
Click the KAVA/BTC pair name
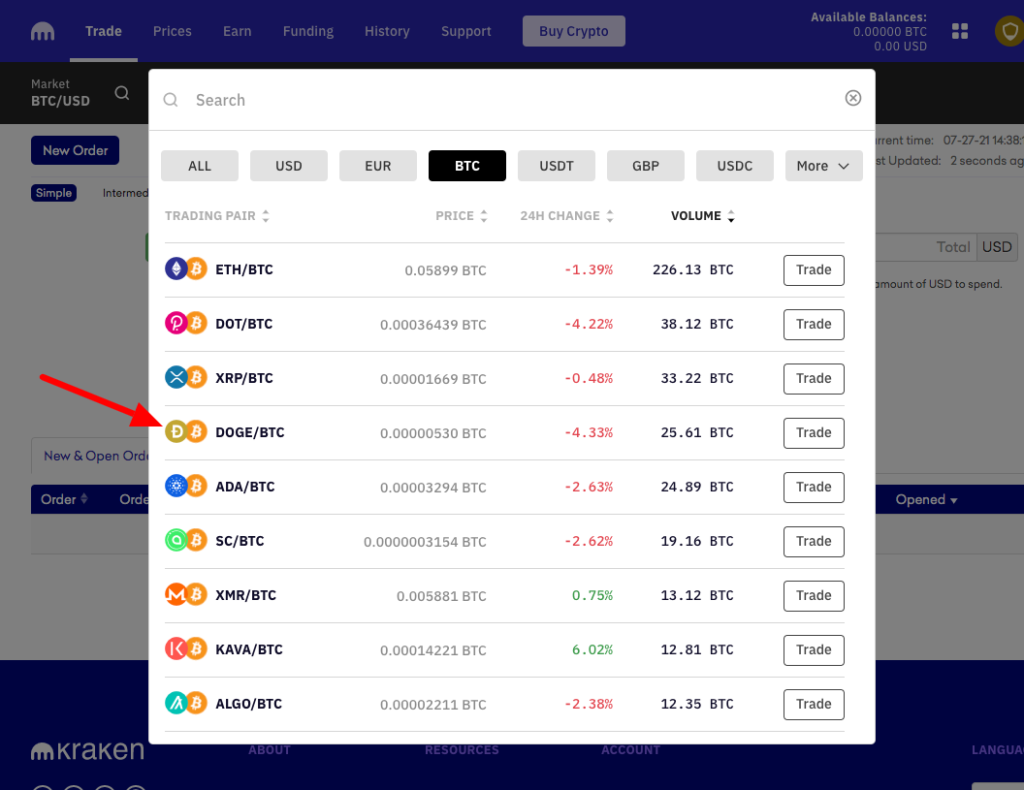click(249, 650)
